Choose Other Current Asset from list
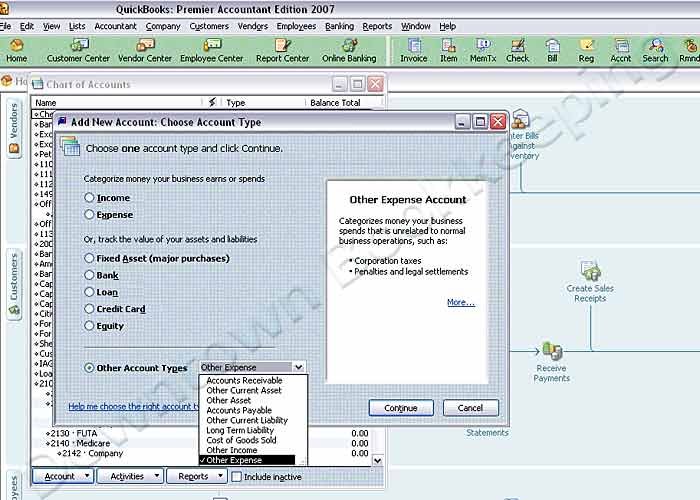Image resolution: width=700 pixels, height=500 pixels. [x=244, y=390]
